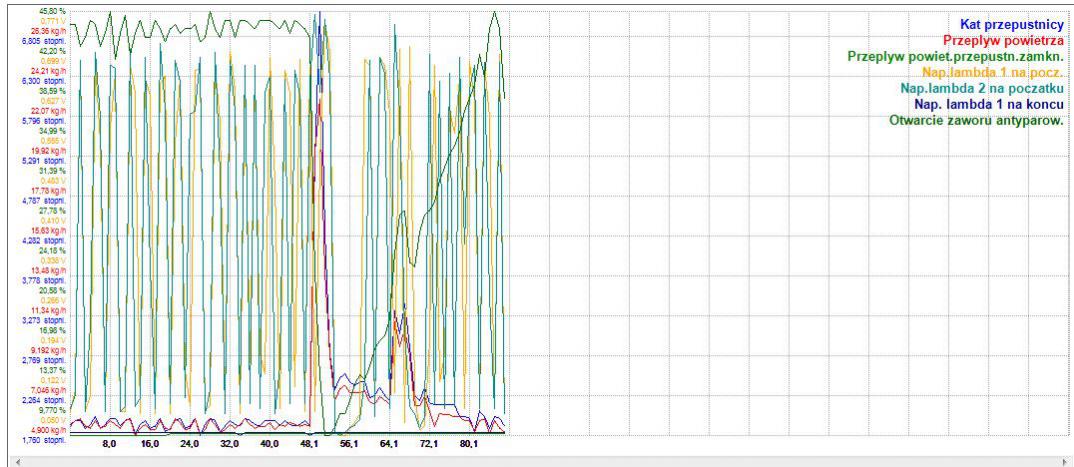Click x-axis tick label '24,0'
1074x467 pixels.
tap(189, 444)
